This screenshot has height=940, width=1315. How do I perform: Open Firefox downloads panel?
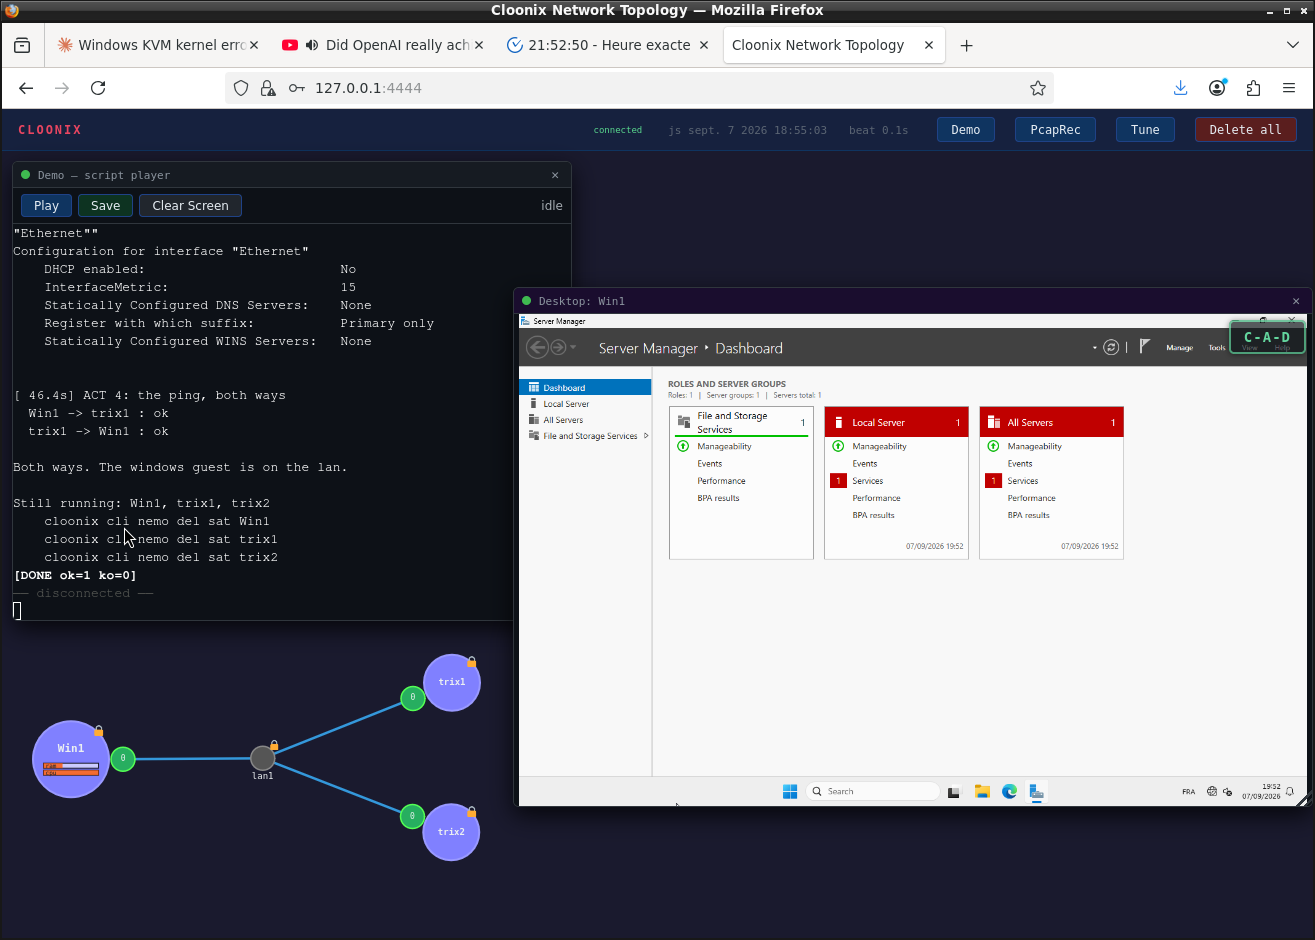point(1181,88)
